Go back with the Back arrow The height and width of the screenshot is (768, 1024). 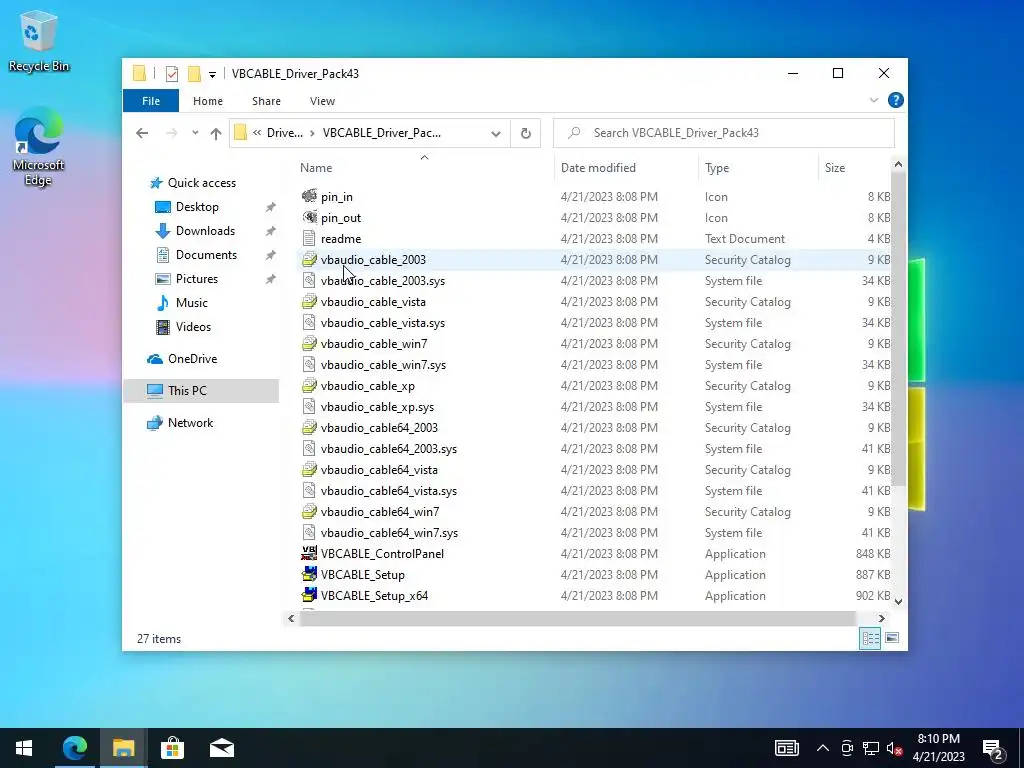[x=142, y=133]
